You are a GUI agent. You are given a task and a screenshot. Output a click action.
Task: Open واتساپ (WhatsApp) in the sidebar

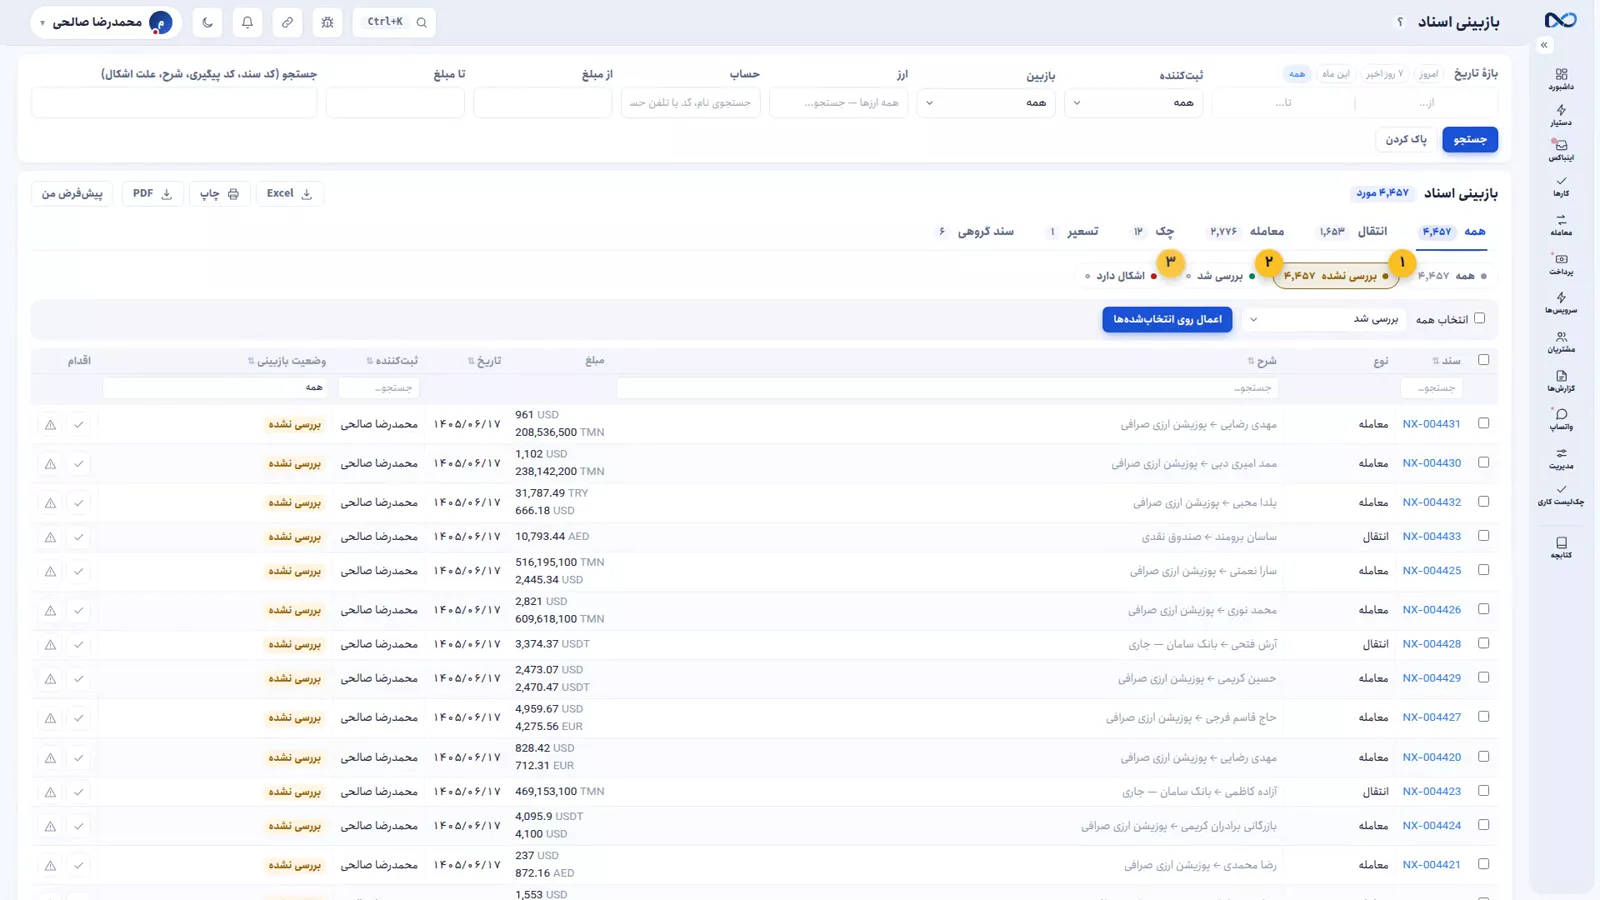point(1561,420)
